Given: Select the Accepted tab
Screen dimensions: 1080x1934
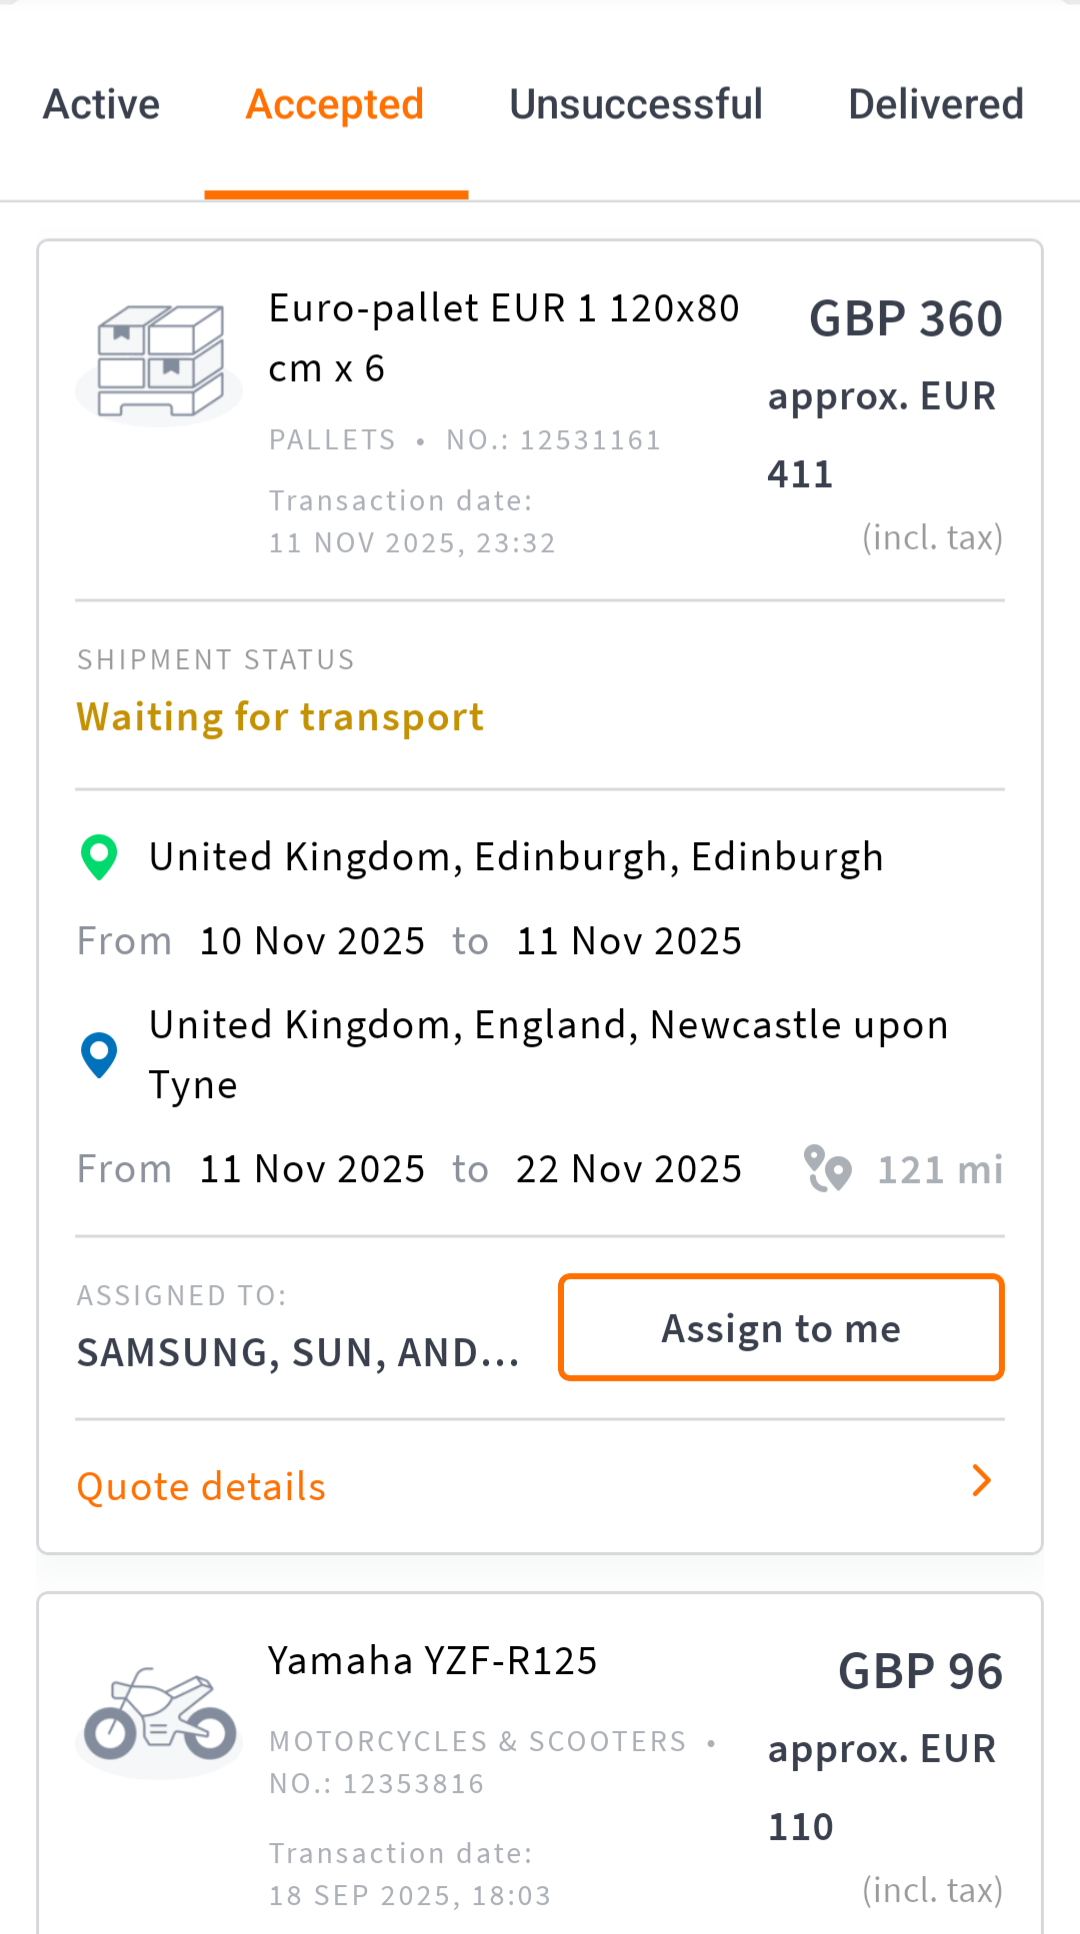Looking at the screenshot, I should (335, 104).
